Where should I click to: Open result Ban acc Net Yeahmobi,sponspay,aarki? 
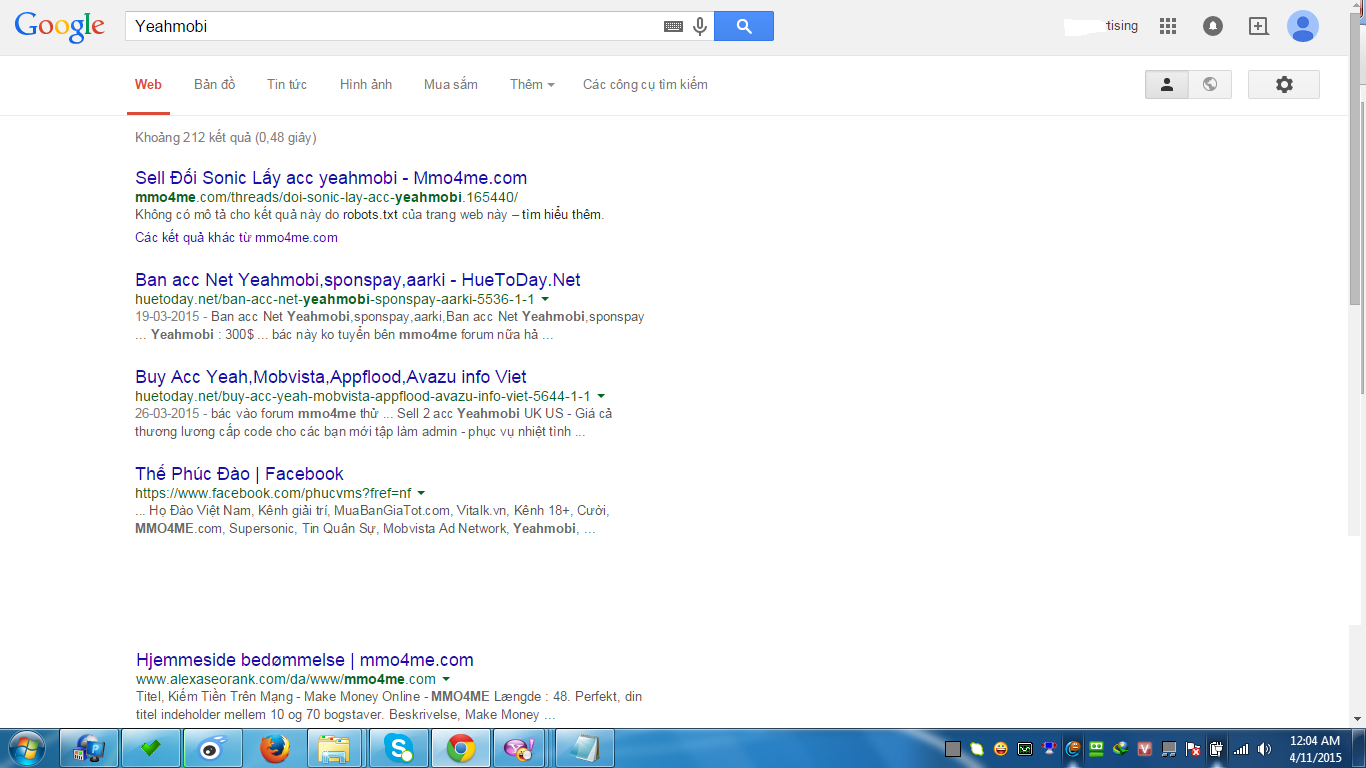click(358, 280)
